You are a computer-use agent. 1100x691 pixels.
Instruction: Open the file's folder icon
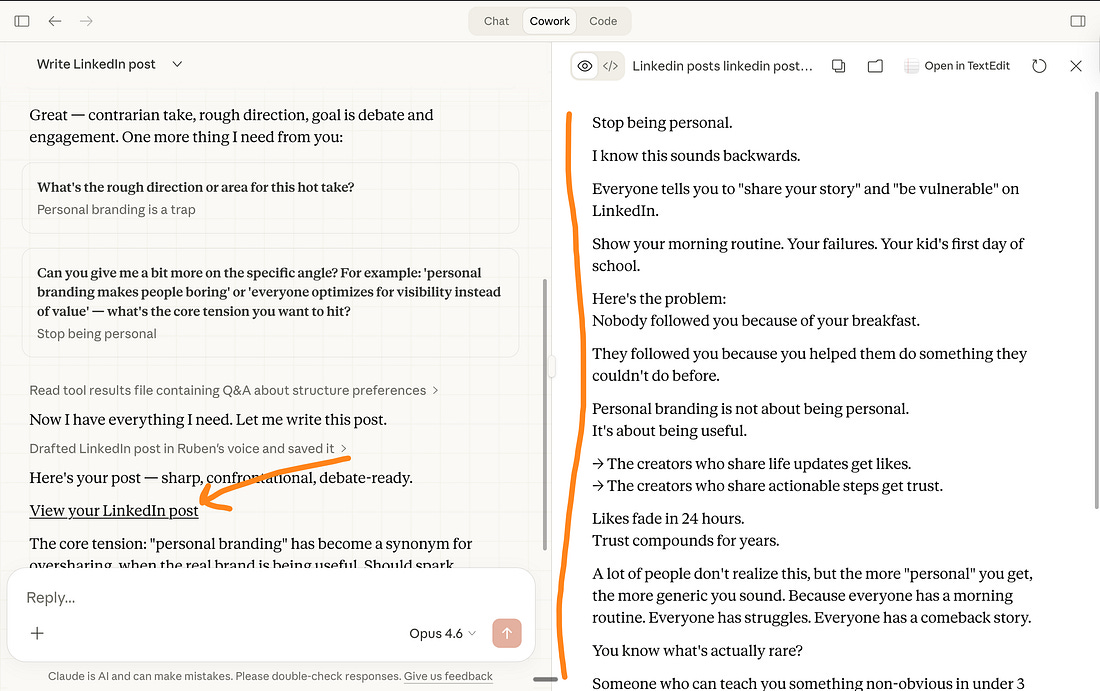coord(875,66)
